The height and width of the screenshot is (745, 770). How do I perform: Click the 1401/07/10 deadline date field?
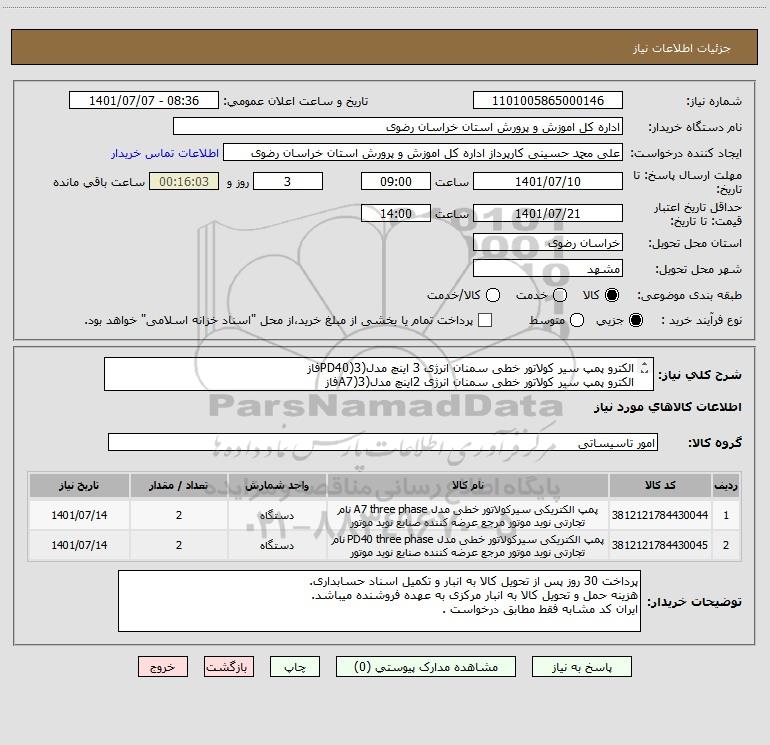coord(548,181)
